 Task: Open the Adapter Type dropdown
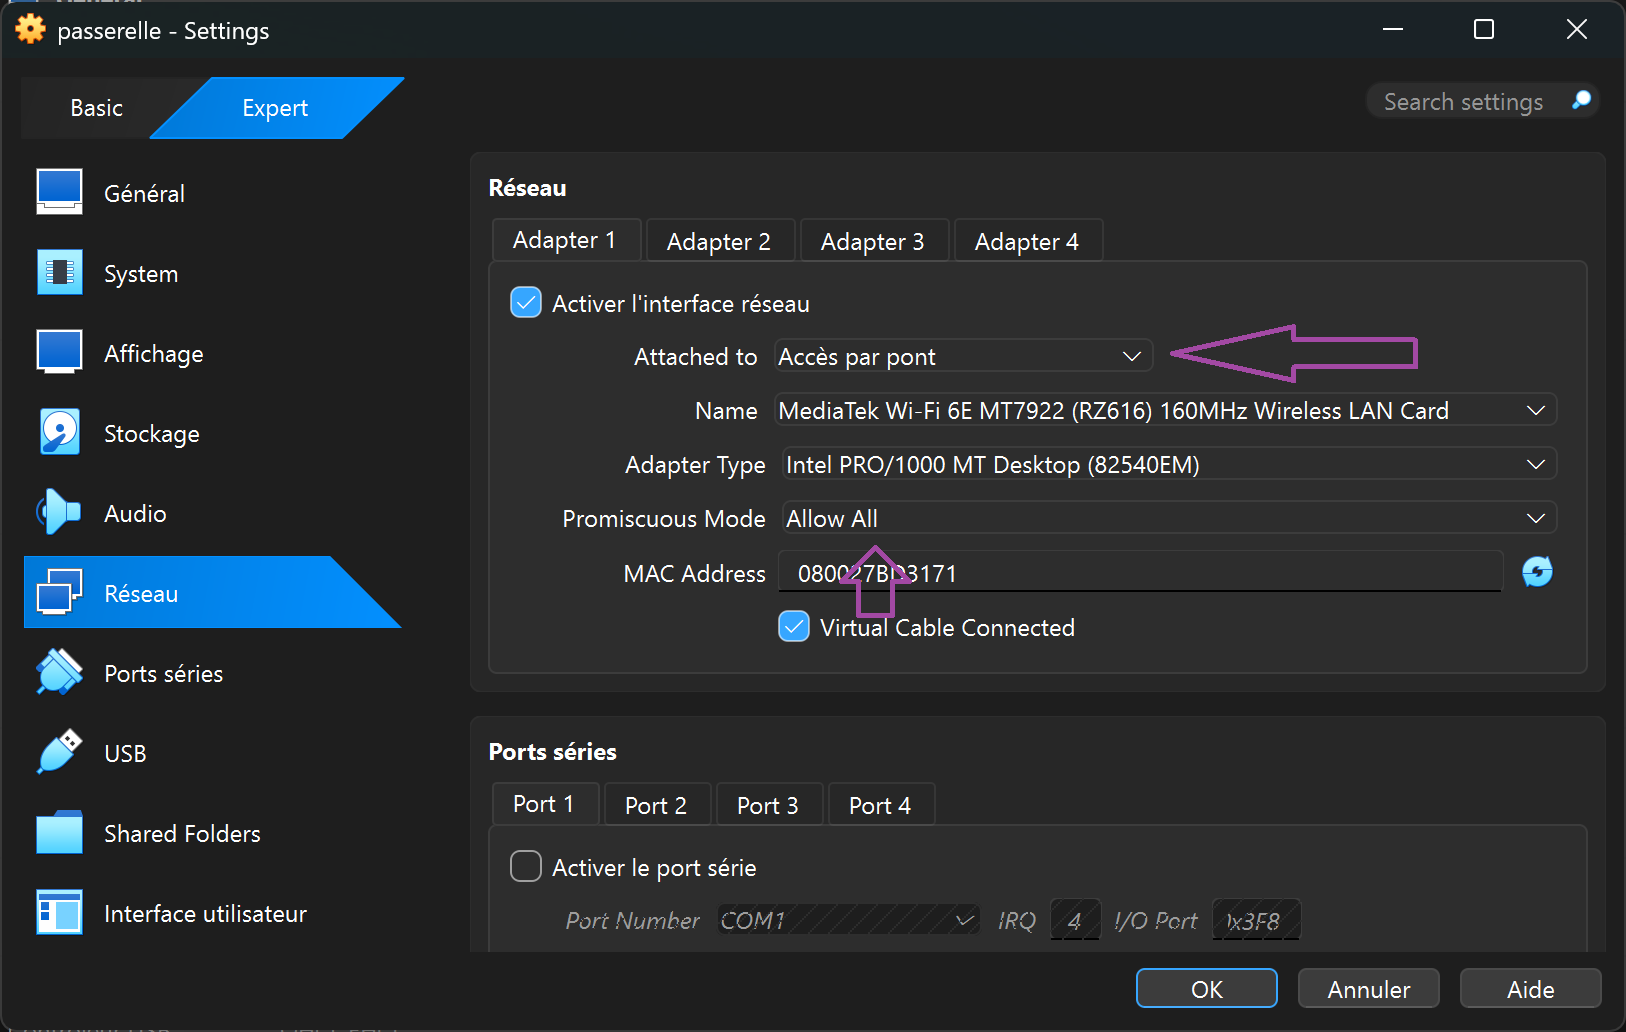click(x=1537, y=463)
